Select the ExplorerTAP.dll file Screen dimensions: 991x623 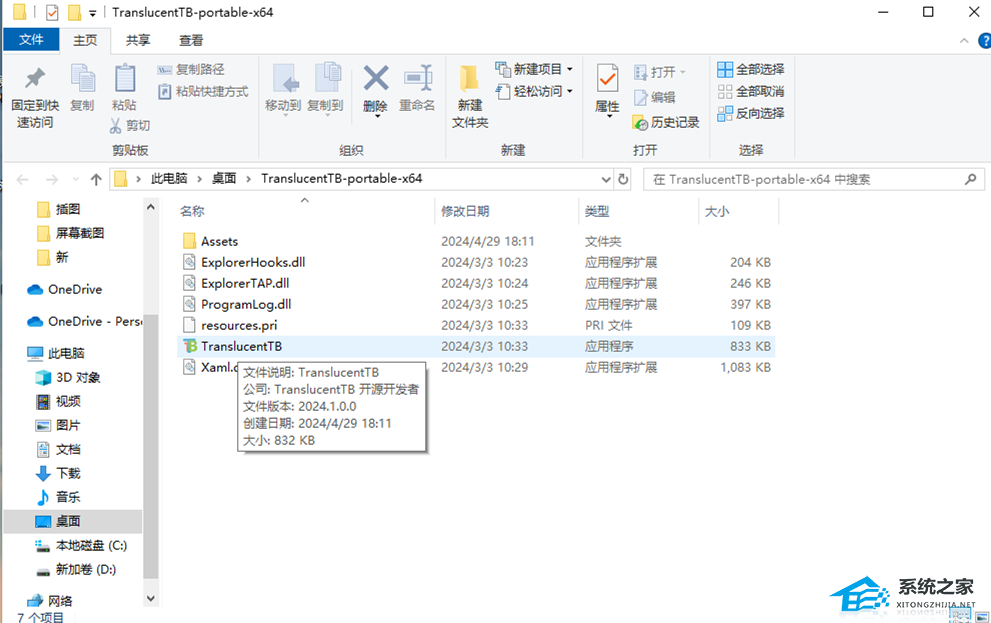click(x=245, y=283)
